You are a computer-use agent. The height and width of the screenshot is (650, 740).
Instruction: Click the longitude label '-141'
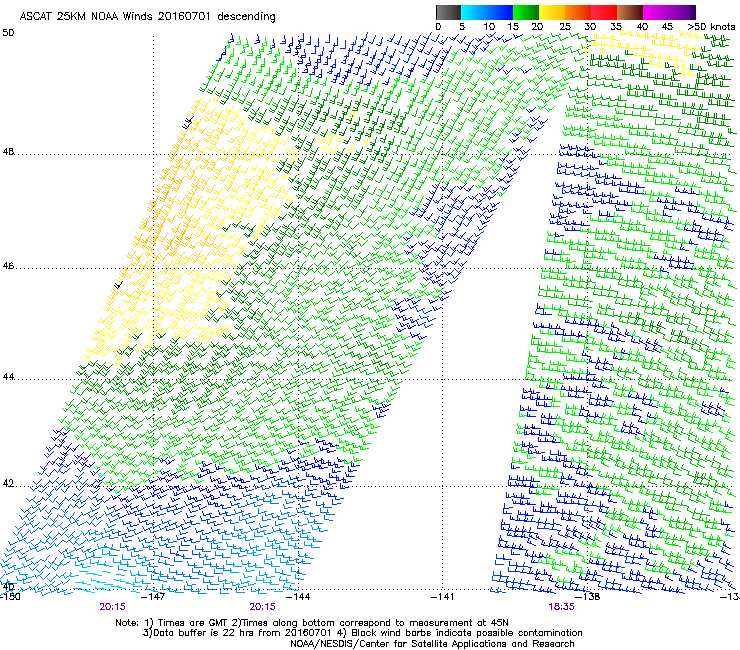coord(443,597)
